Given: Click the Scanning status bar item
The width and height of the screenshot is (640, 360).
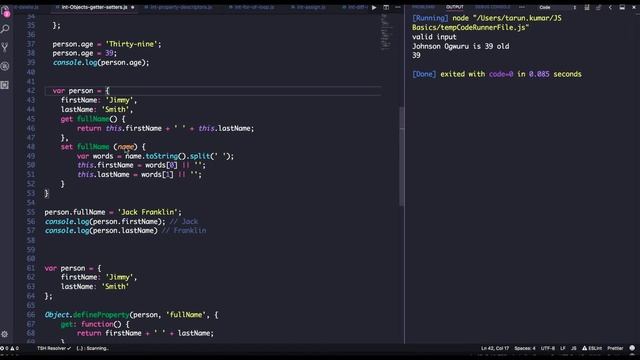Looking at the screenshot, I should click(x=92, y=348).
